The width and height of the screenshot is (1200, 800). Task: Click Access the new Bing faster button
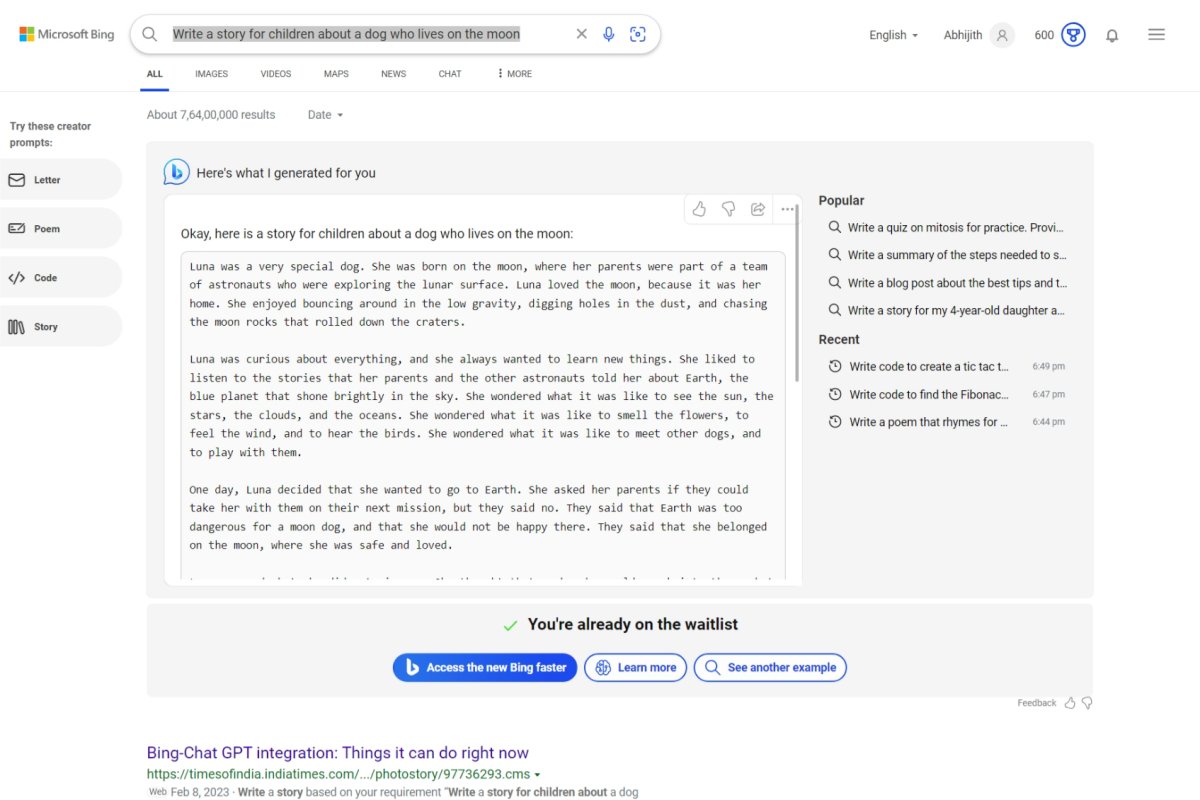485,668
